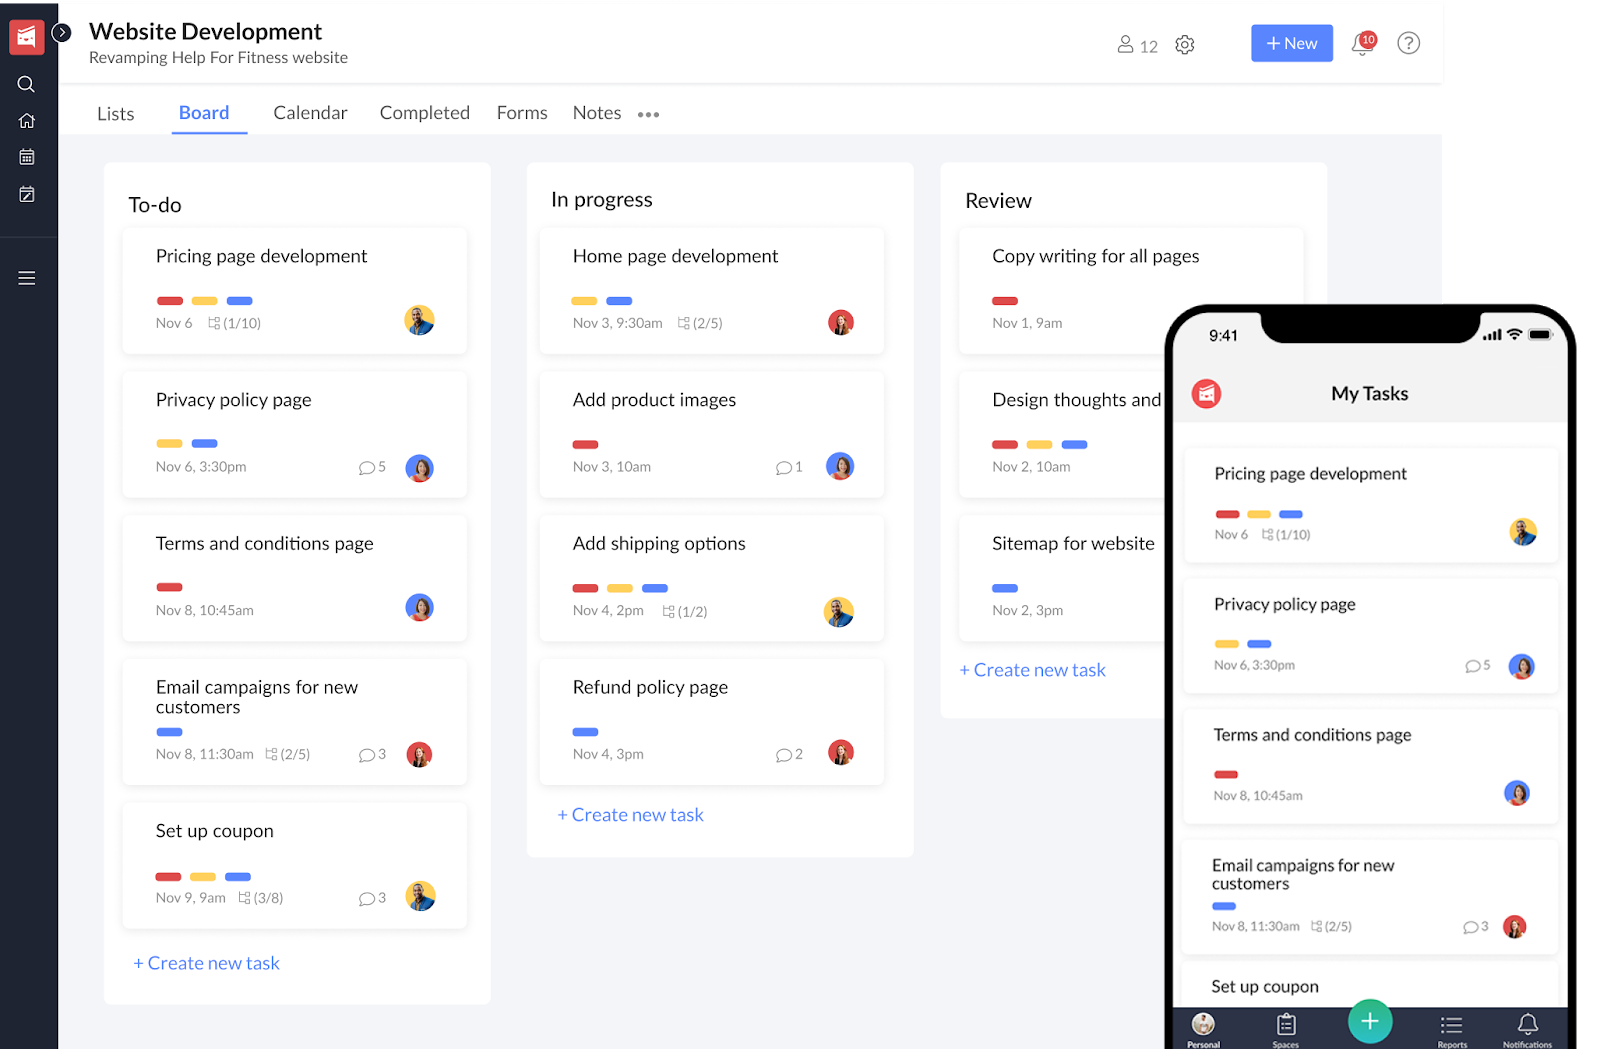The width and height of the screenshot is (1600, 1049).
Task: Open the search icon in the left sidebar
Action: (x=26, y=84)
